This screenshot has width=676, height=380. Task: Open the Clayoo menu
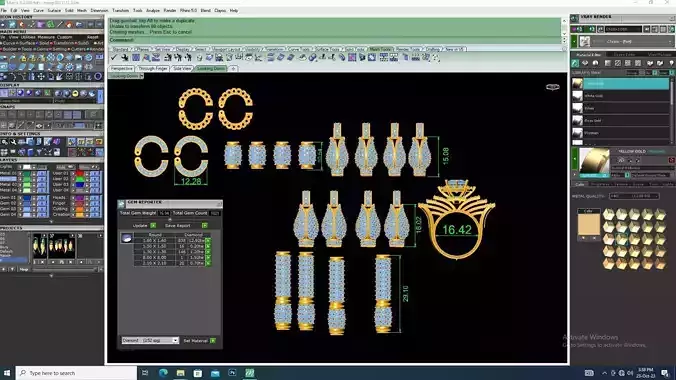click(x=220, y=10)
